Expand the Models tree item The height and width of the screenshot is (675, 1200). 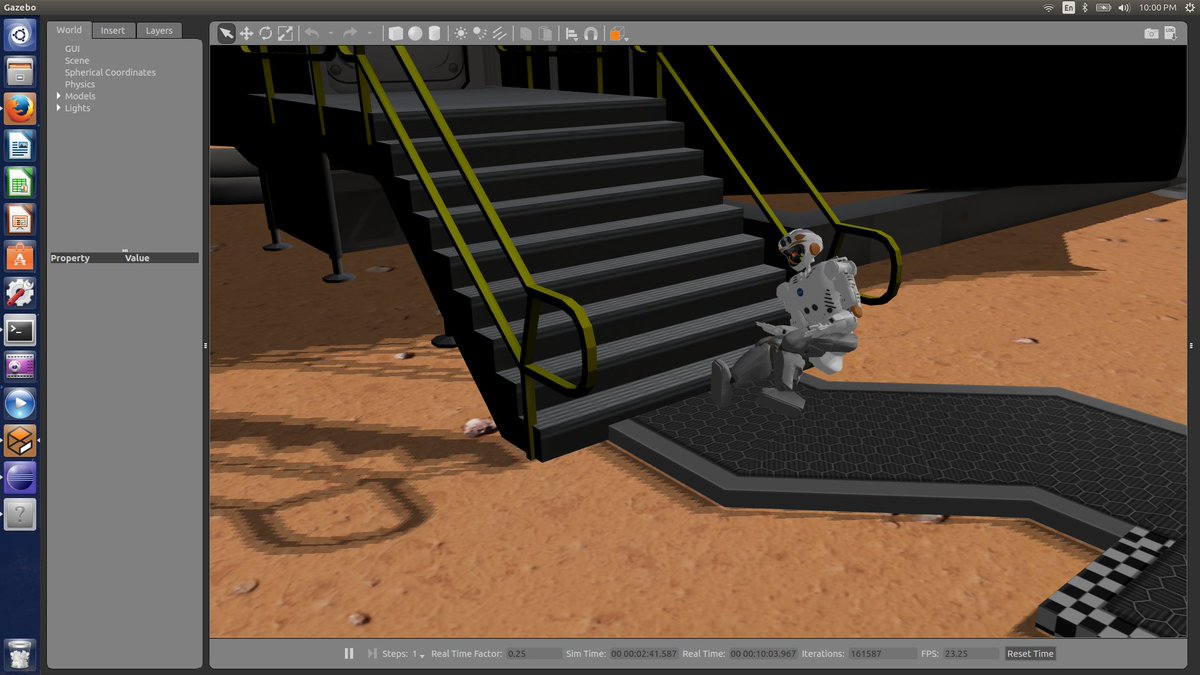point(58,95)
